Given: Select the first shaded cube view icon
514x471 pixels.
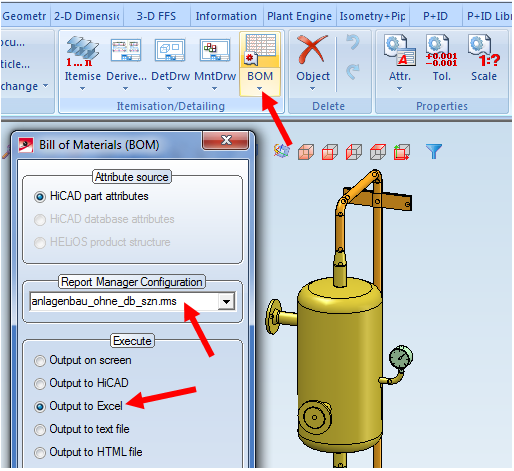Looking at the screenshot, I should click(306, 152).
